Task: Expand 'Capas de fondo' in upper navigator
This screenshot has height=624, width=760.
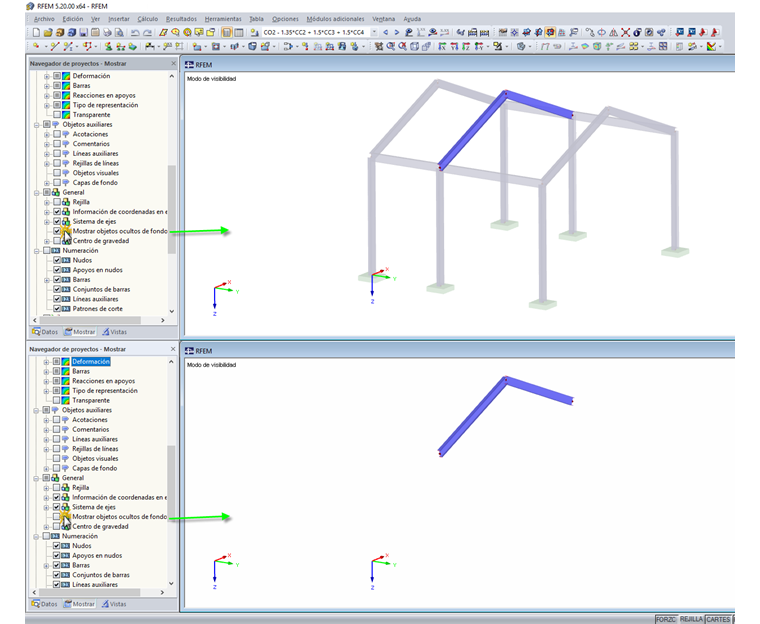Action: (47, 183)
